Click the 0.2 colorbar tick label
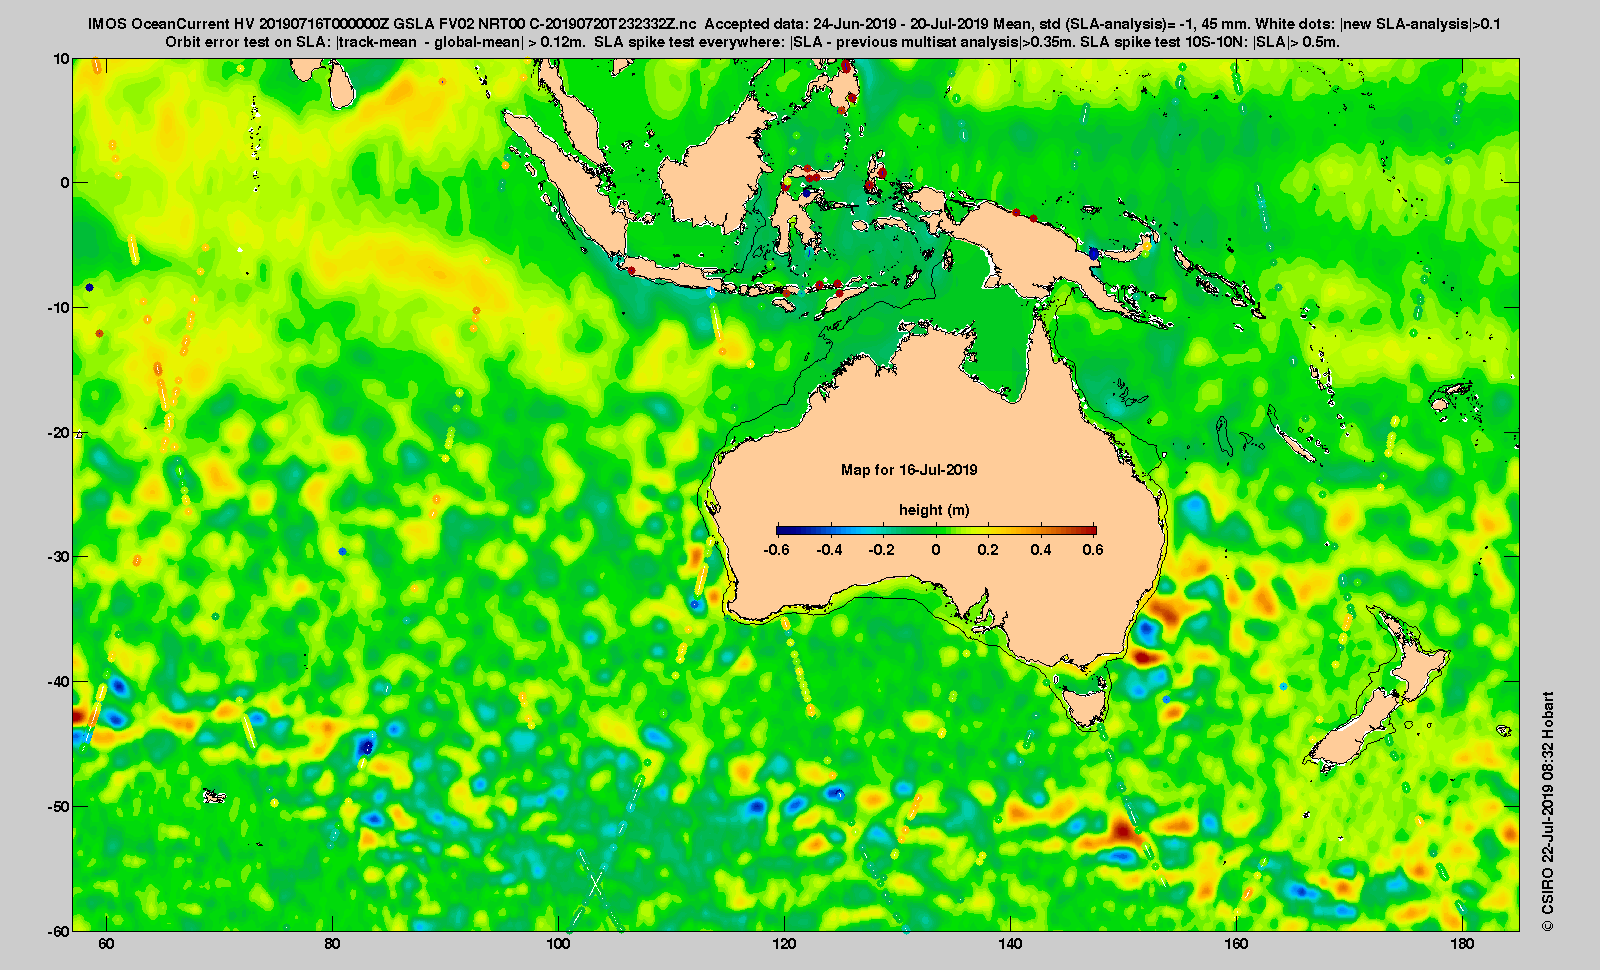Viewport: 1600px width, 970px height. [x=988, y=550]
